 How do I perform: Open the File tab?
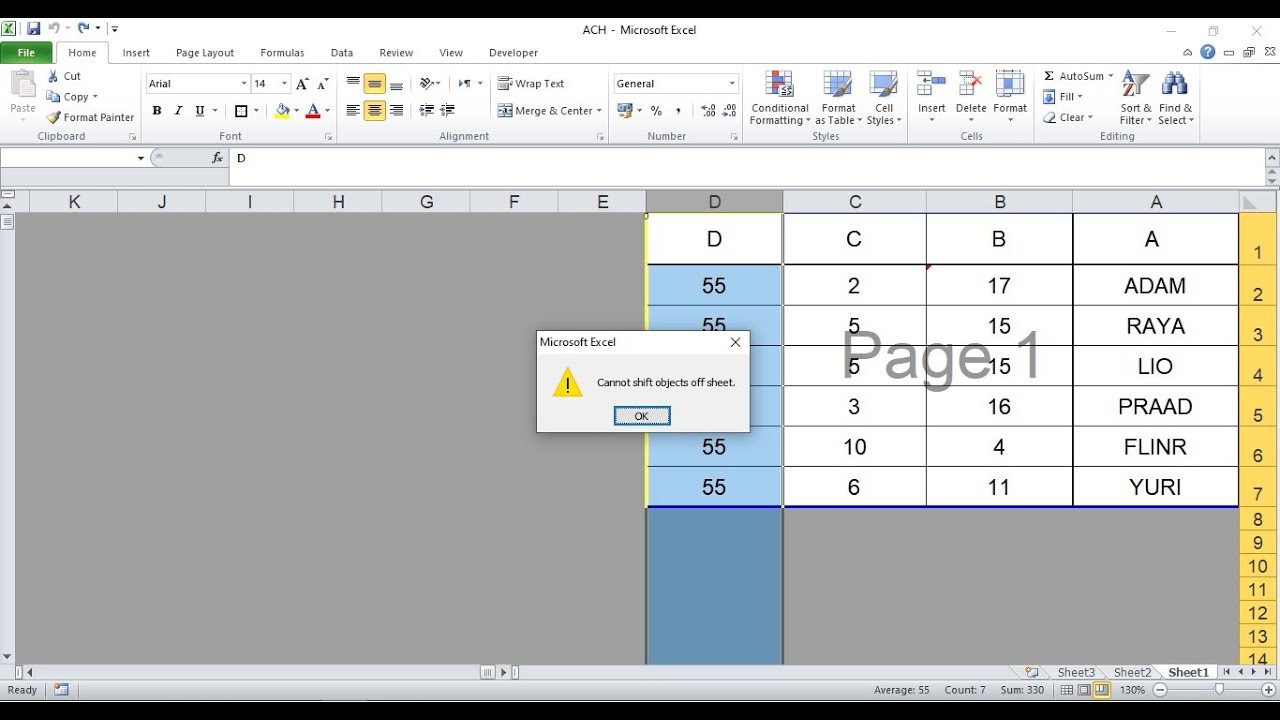(26, 53)
